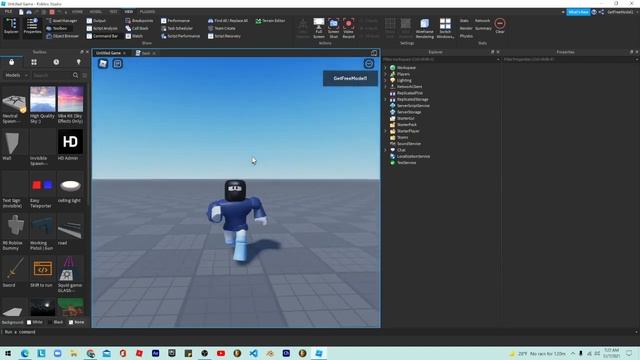640x360 pixels.
Task: Show Stats display option
Action: 464,20
